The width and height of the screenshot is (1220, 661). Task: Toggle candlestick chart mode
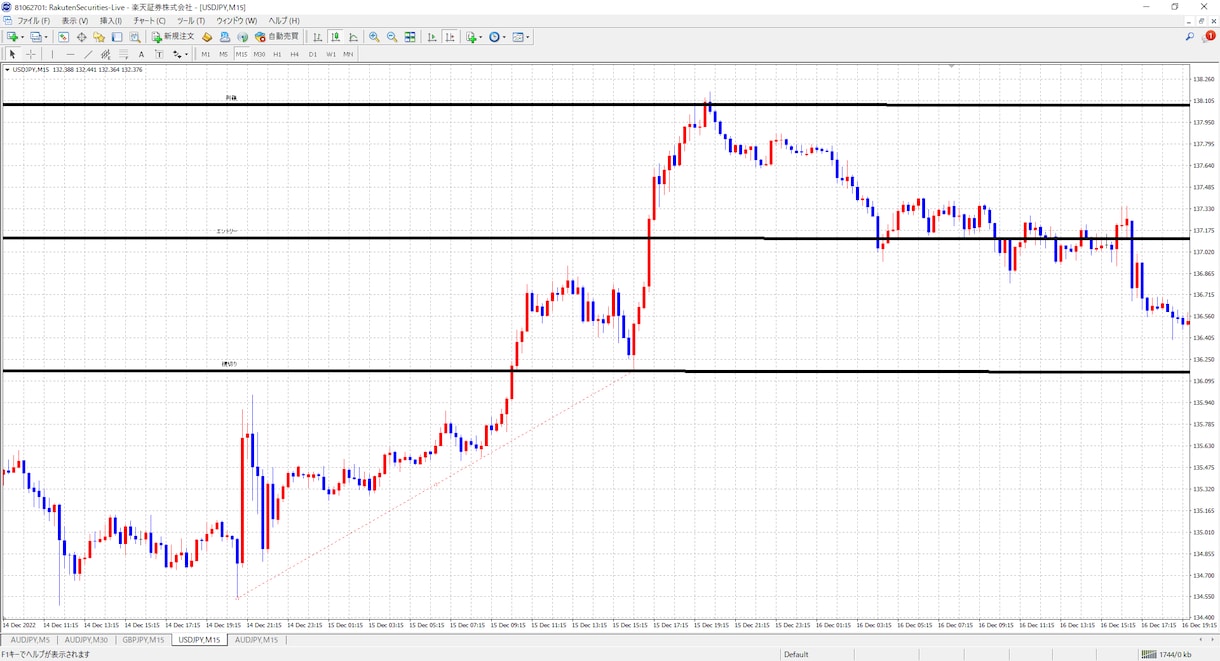click(x=336, y=37)
